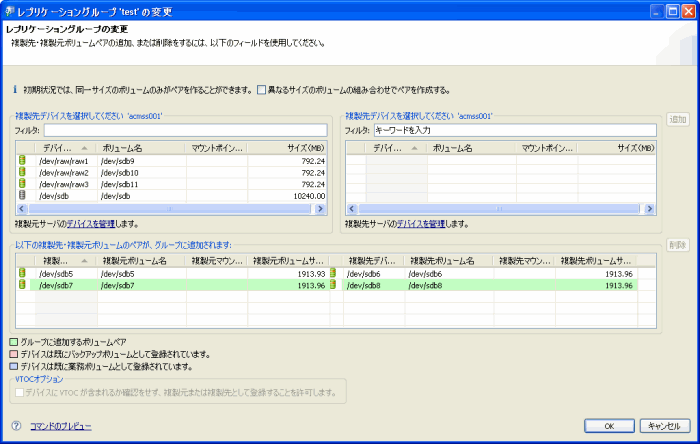The height and width of the screenshot is (444, 700).
Task: Click the /dev/sdb8 destination volume icon
Action: click(333, 285)
